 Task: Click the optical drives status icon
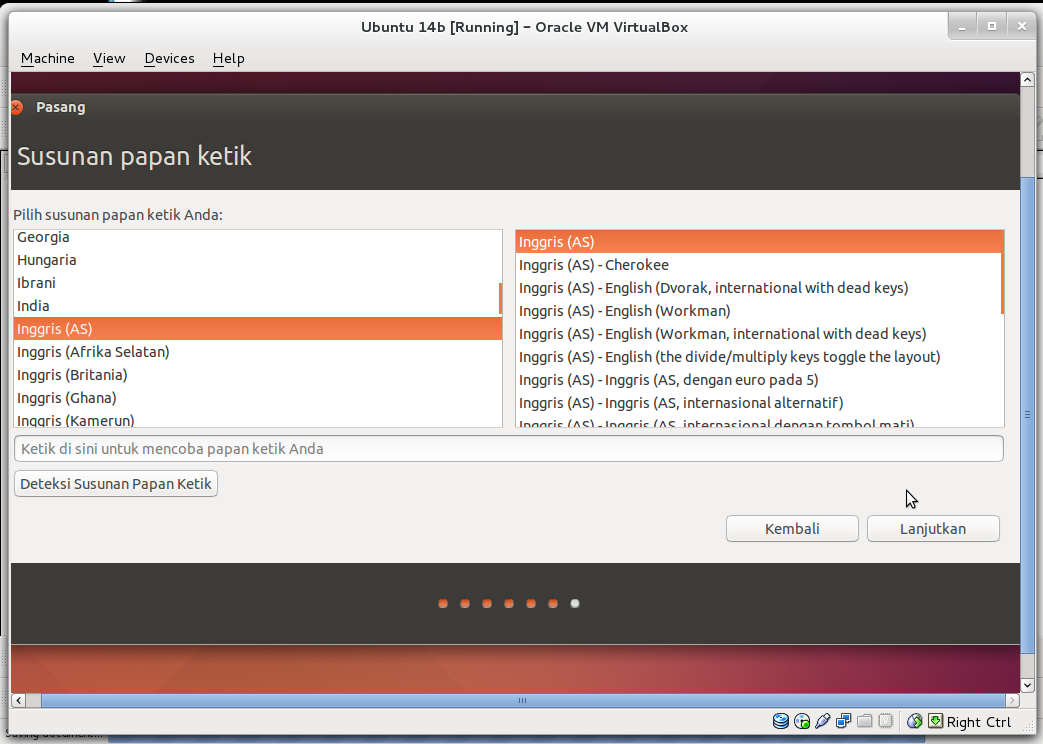coord(800,721)
